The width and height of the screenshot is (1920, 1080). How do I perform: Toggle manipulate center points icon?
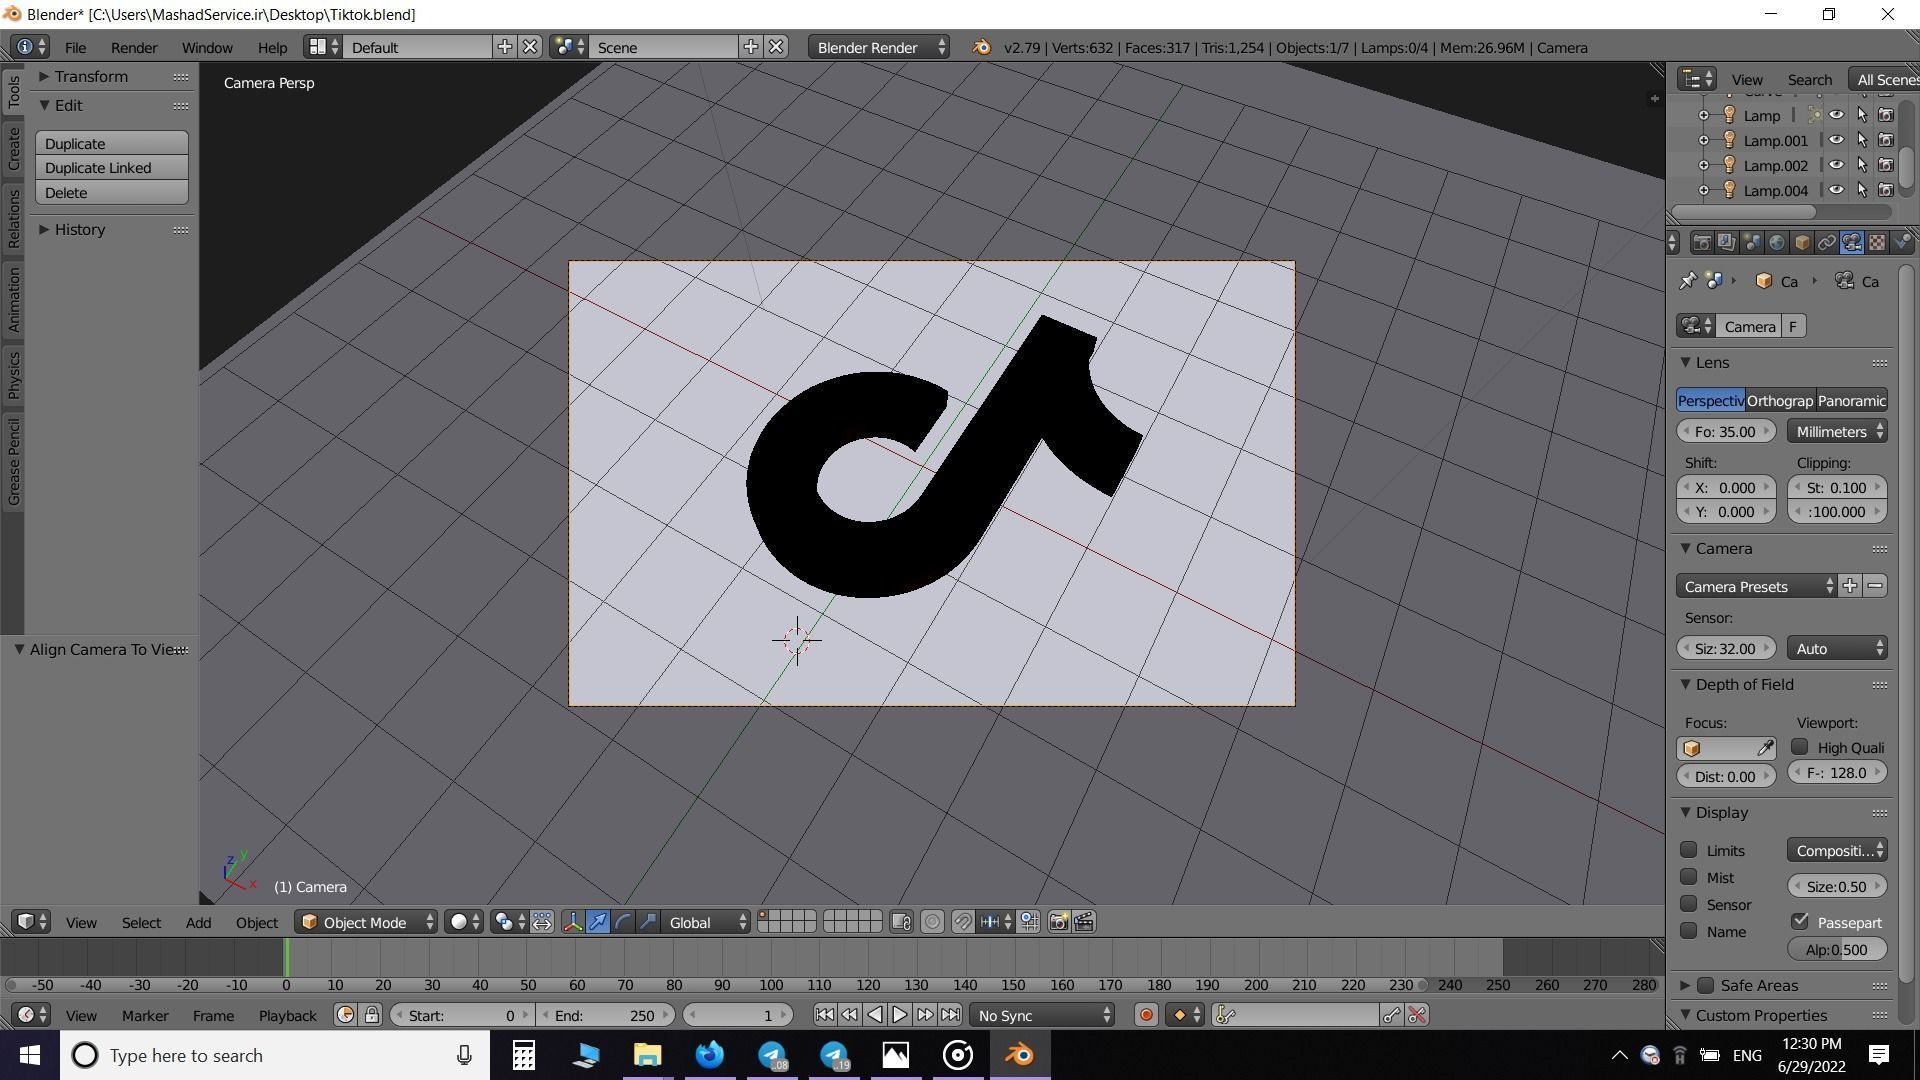pos(542,922)
